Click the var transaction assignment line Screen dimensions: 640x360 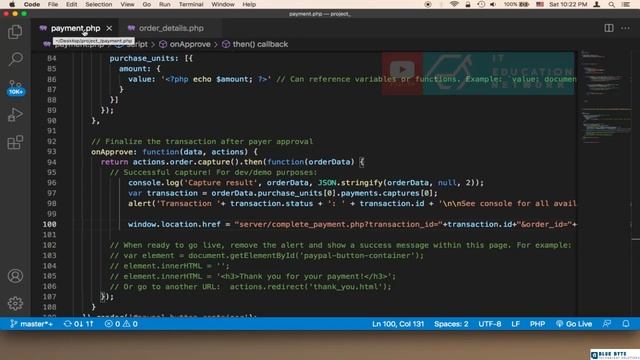(x=282, y=193)
